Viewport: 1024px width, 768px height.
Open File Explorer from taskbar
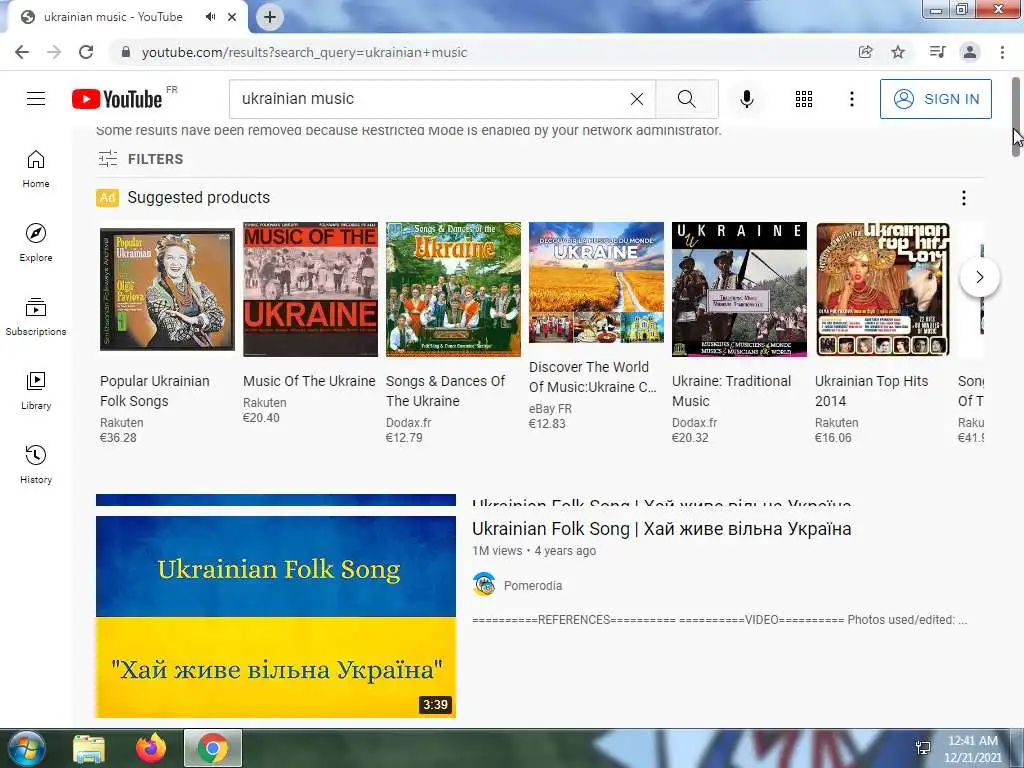pos(89,748)
